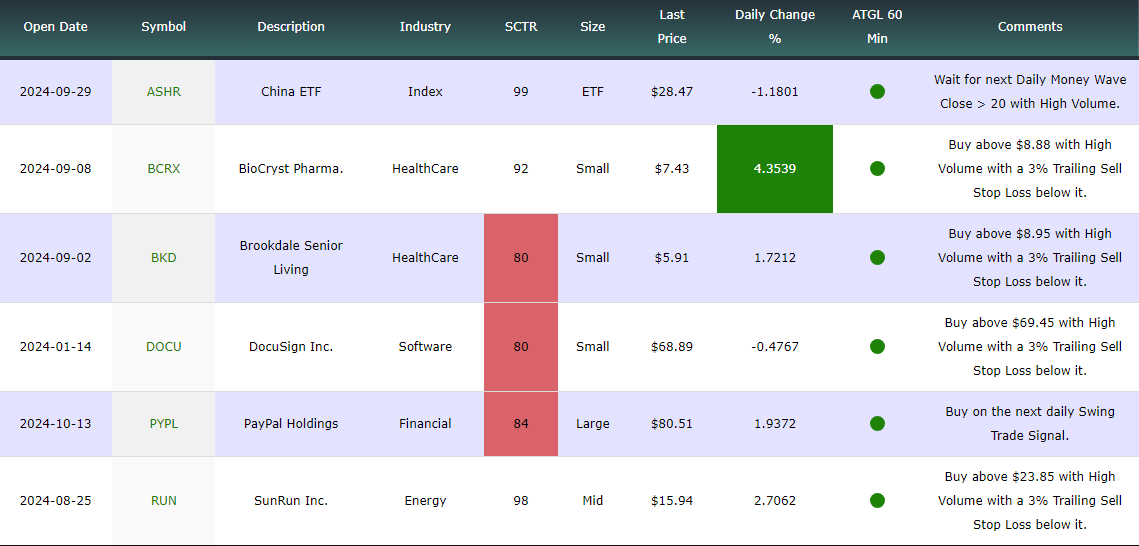Click the last price $5.91

click(672, 257)
